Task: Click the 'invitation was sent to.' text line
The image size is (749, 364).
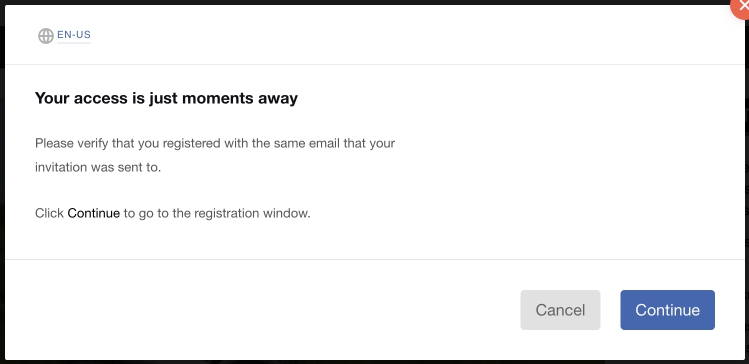Action: click(x=98, y=168)
